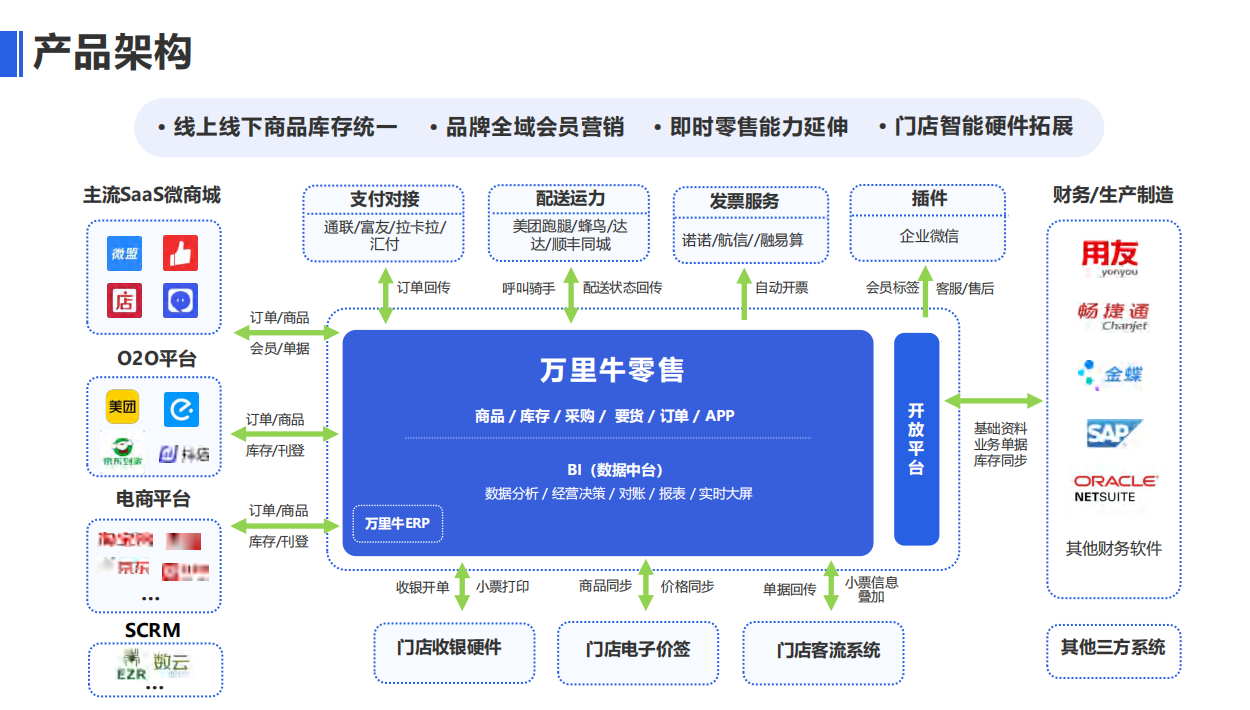Image resolution: width=1250 pixels, height=710 pixels.
Task: Select the 门店收银硬件 box
Action: (454, 651)
